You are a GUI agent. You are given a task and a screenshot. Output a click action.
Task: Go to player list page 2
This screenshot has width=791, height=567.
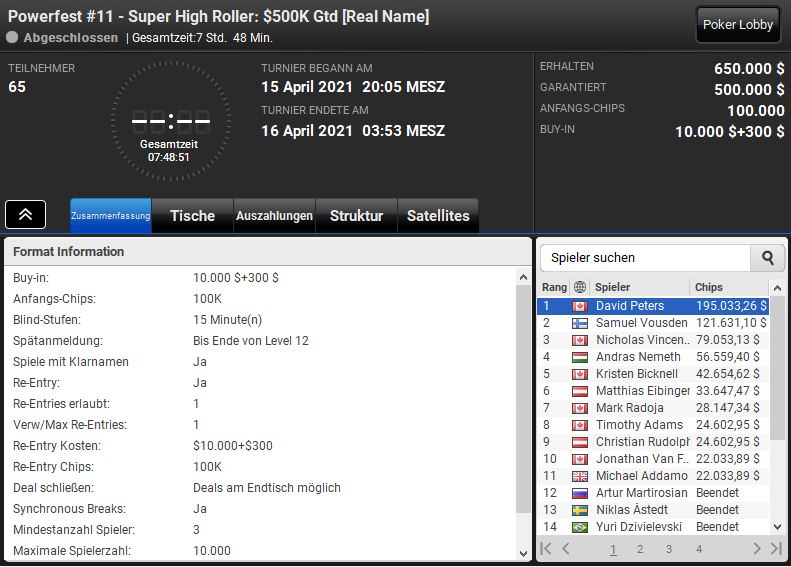640,549
